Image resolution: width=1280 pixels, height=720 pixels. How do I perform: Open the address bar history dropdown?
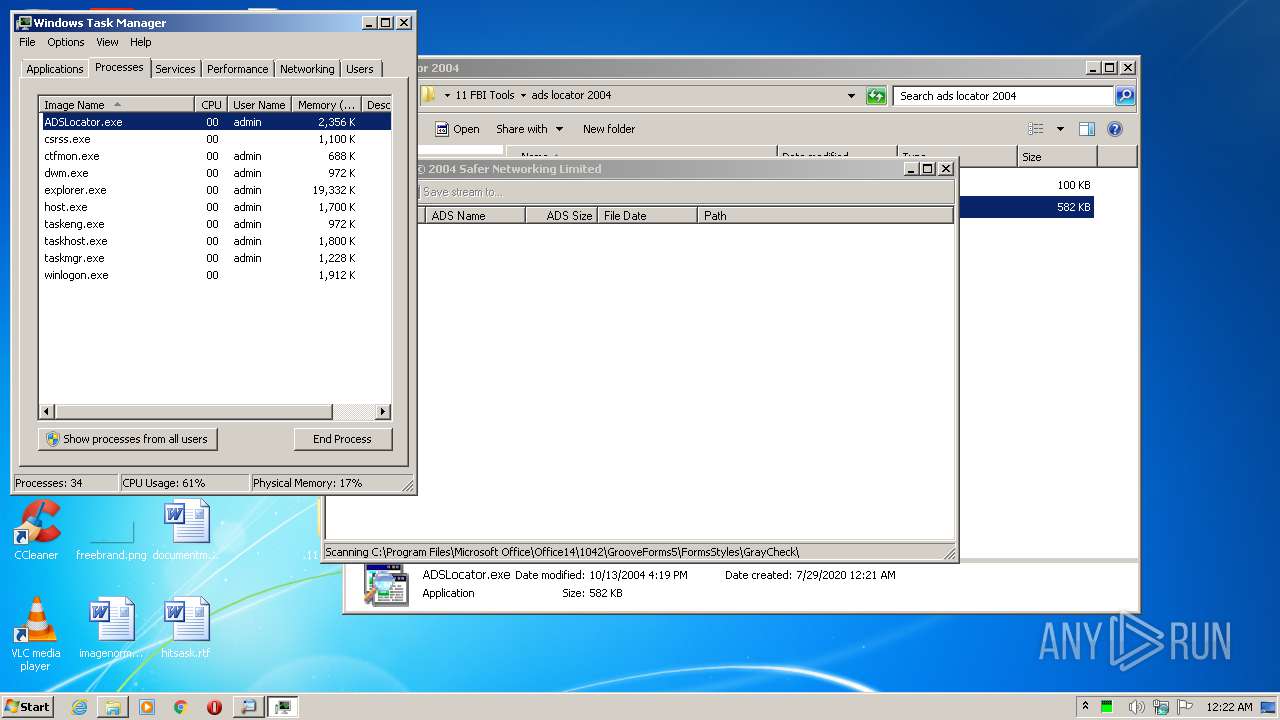pos(851,96)
